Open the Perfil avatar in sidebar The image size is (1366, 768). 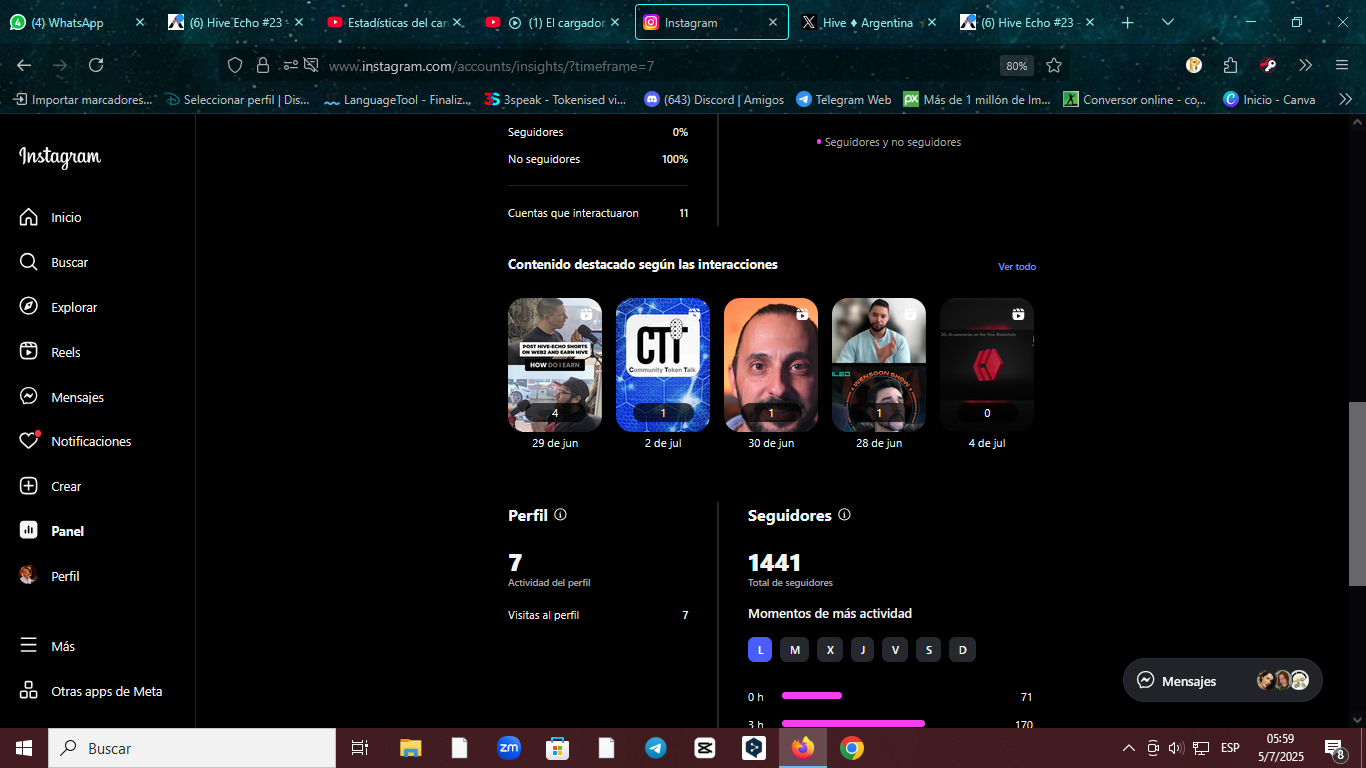[x=29, y=576]
